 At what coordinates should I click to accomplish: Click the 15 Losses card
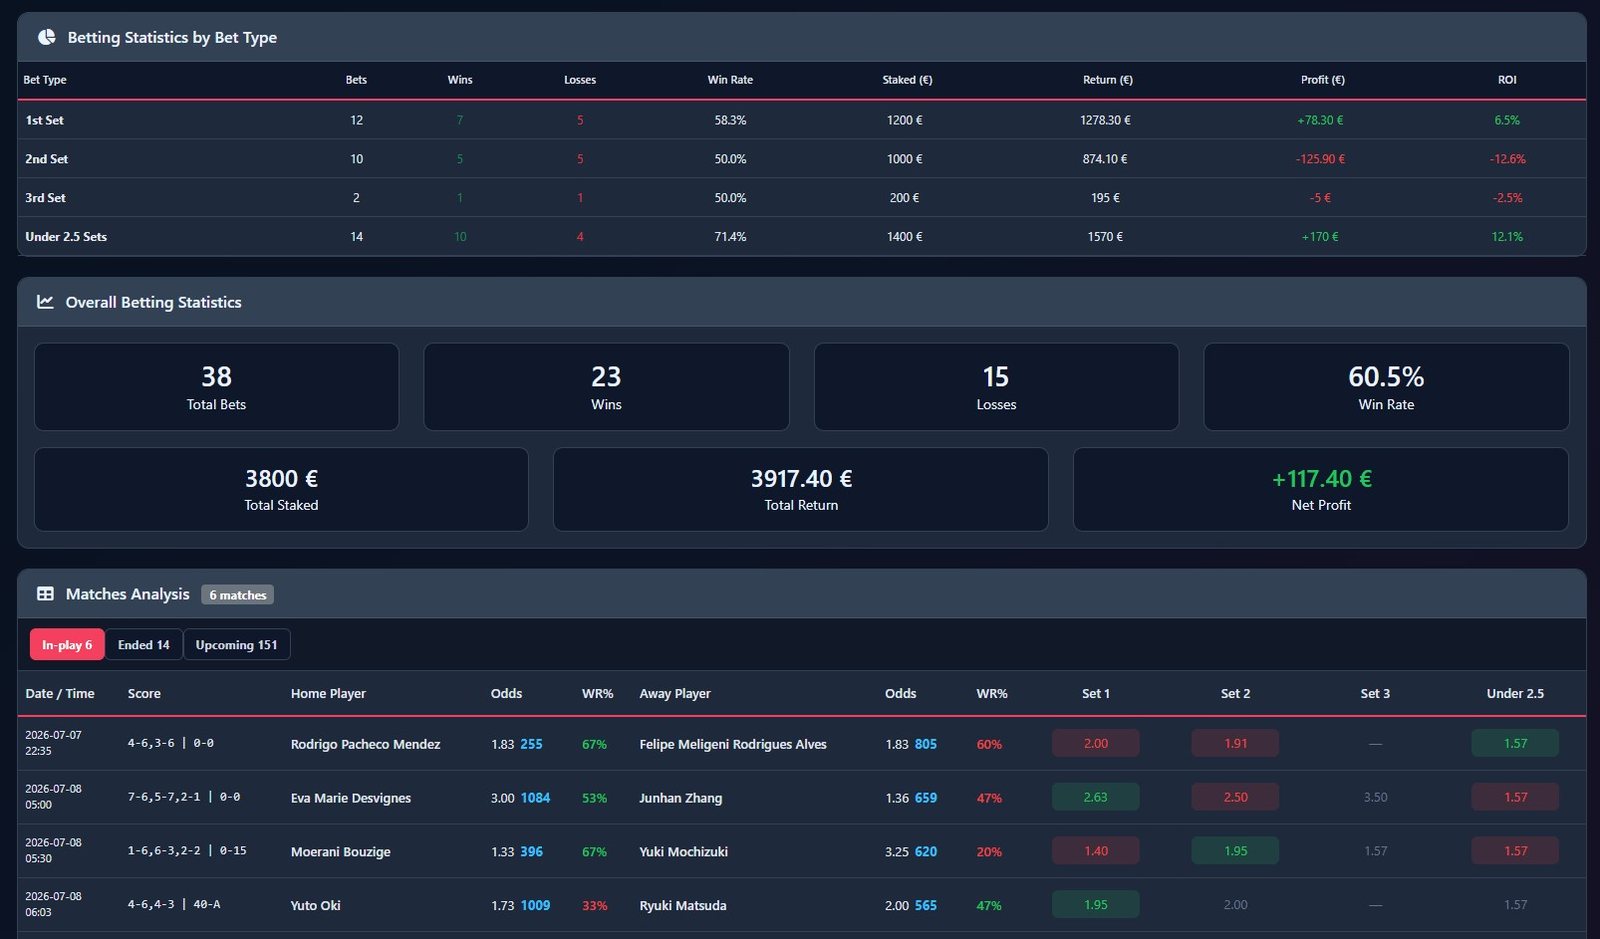996,387
